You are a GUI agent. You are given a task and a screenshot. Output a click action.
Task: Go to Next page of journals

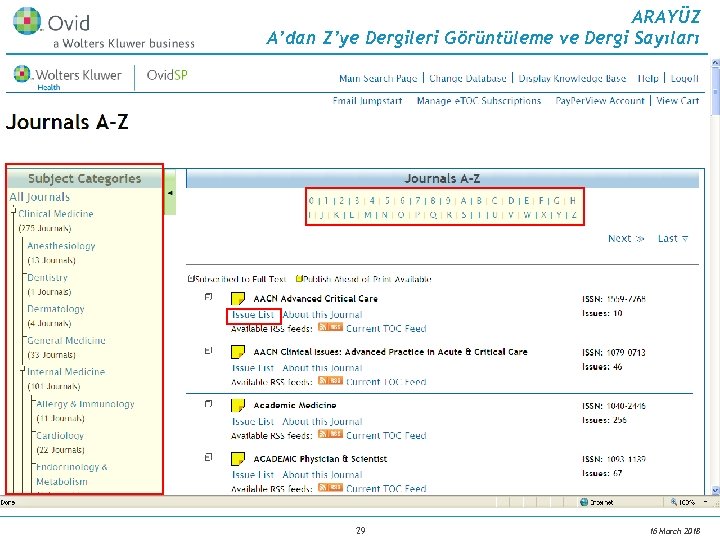click(626, 238)
